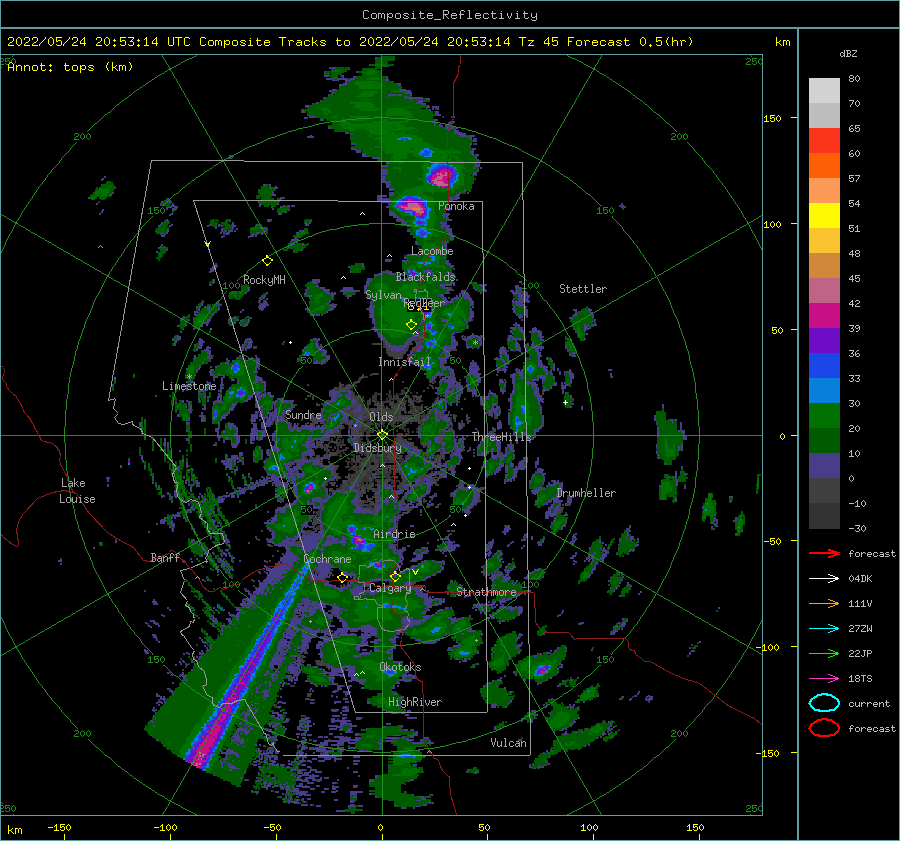Click the RockyMH label
This screenshot has height=841, width=900.
264,280
